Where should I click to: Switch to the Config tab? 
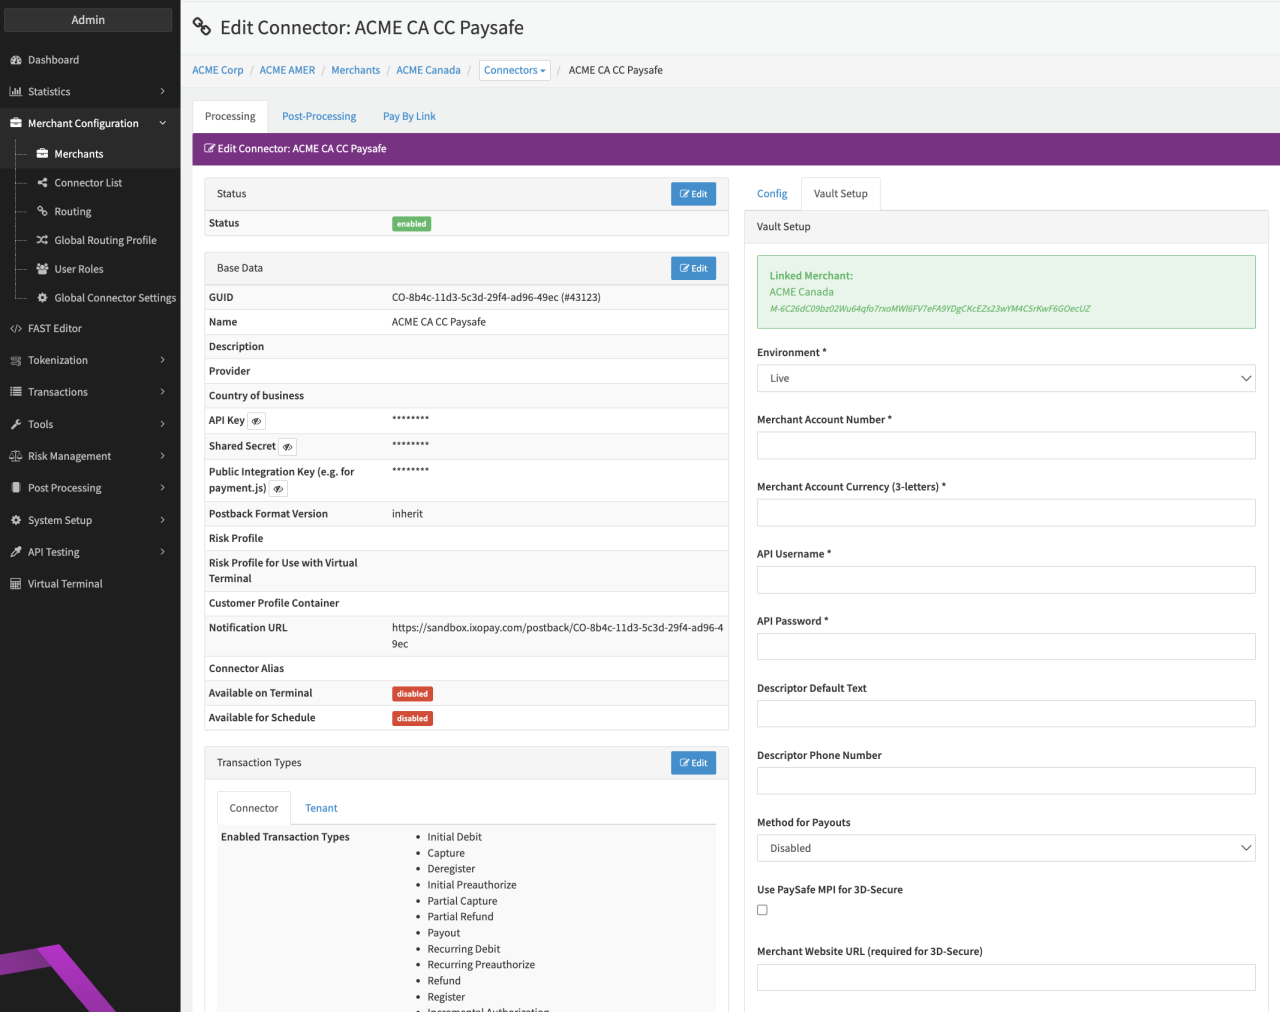click(x=772, y=194)
